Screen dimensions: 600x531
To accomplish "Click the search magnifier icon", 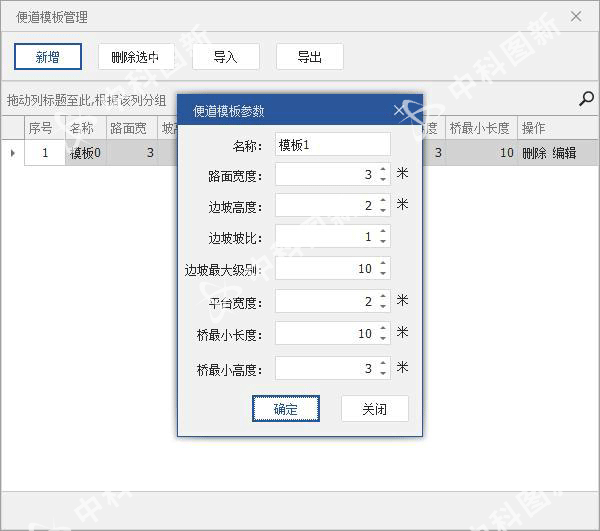I will [586, 98].
